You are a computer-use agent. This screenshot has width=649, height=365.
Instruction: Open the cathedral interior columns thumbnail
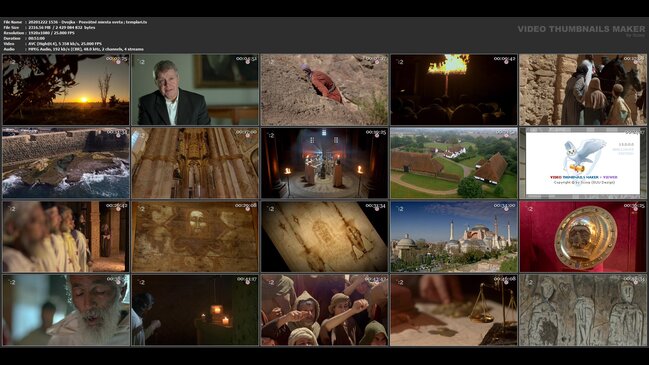click(x=195, y=163)
